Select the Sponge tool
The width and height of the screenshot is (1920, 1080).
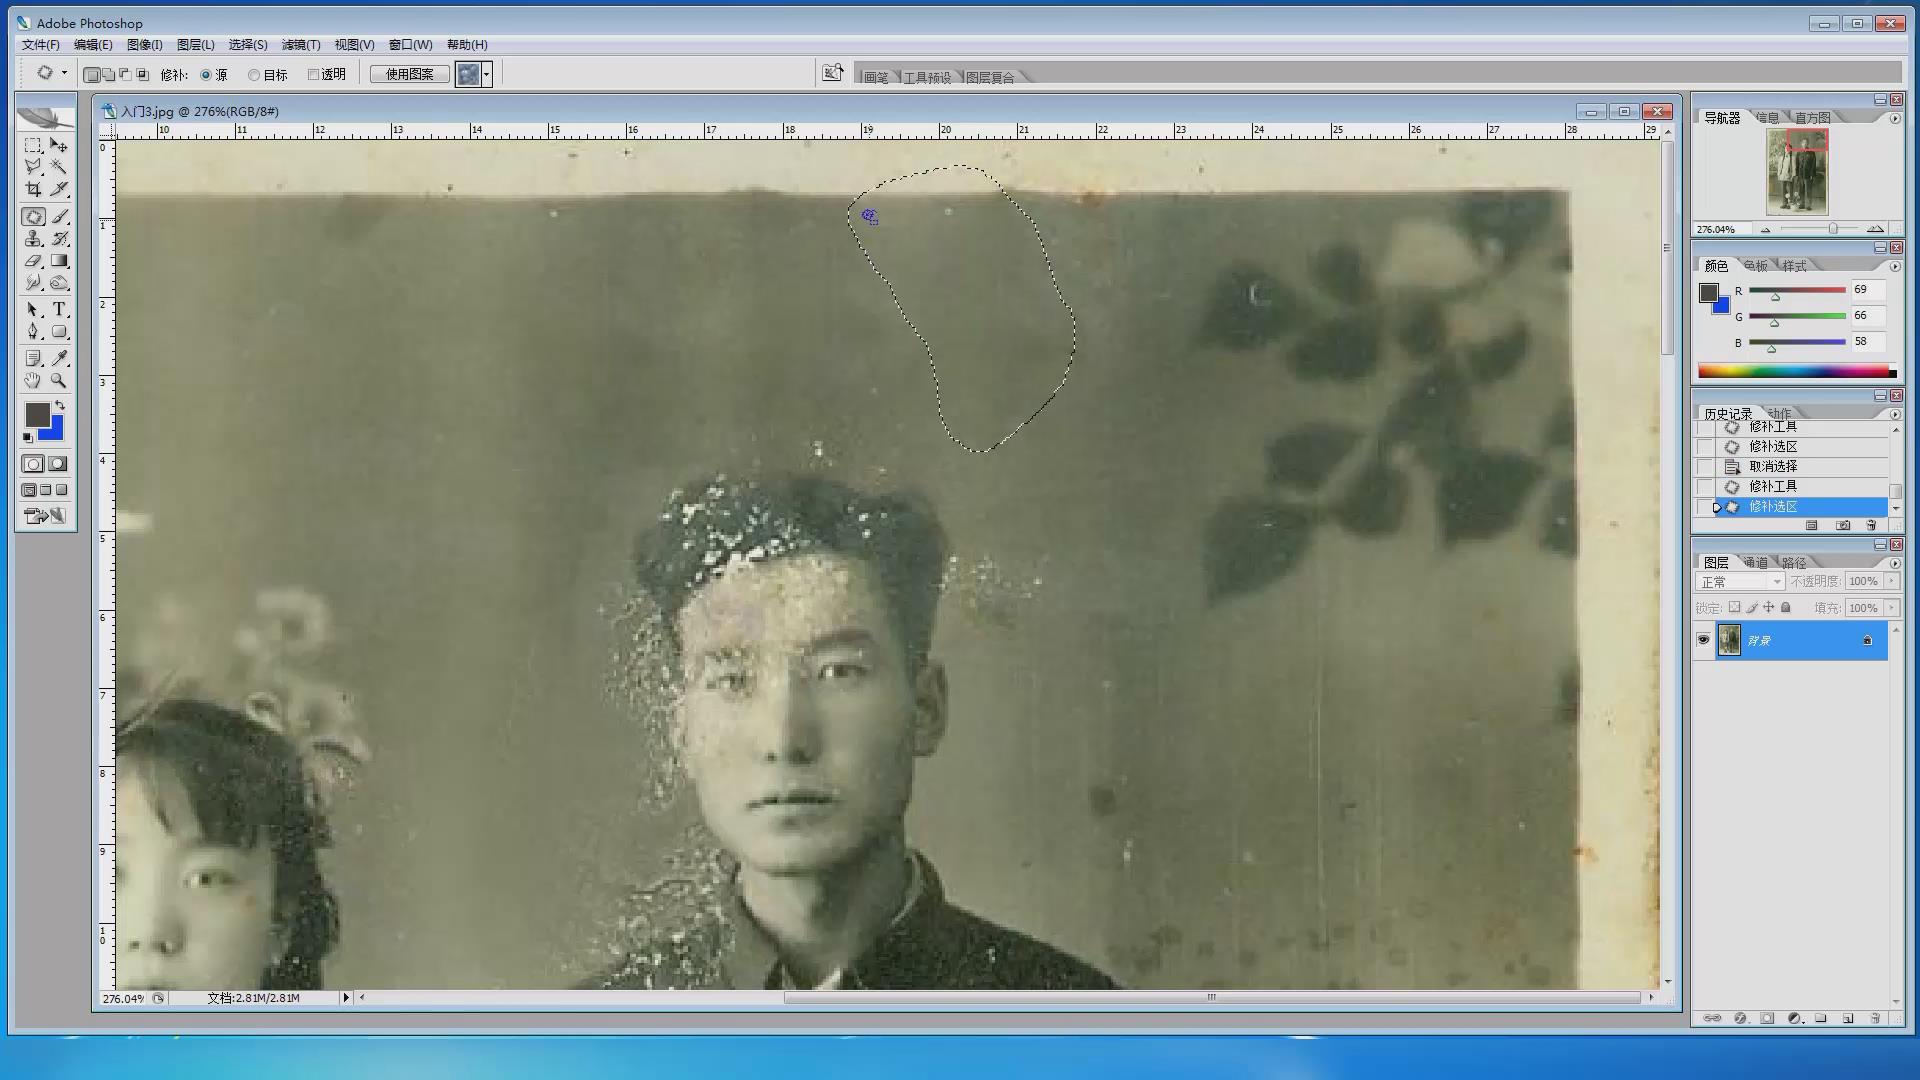coord(59,283)
